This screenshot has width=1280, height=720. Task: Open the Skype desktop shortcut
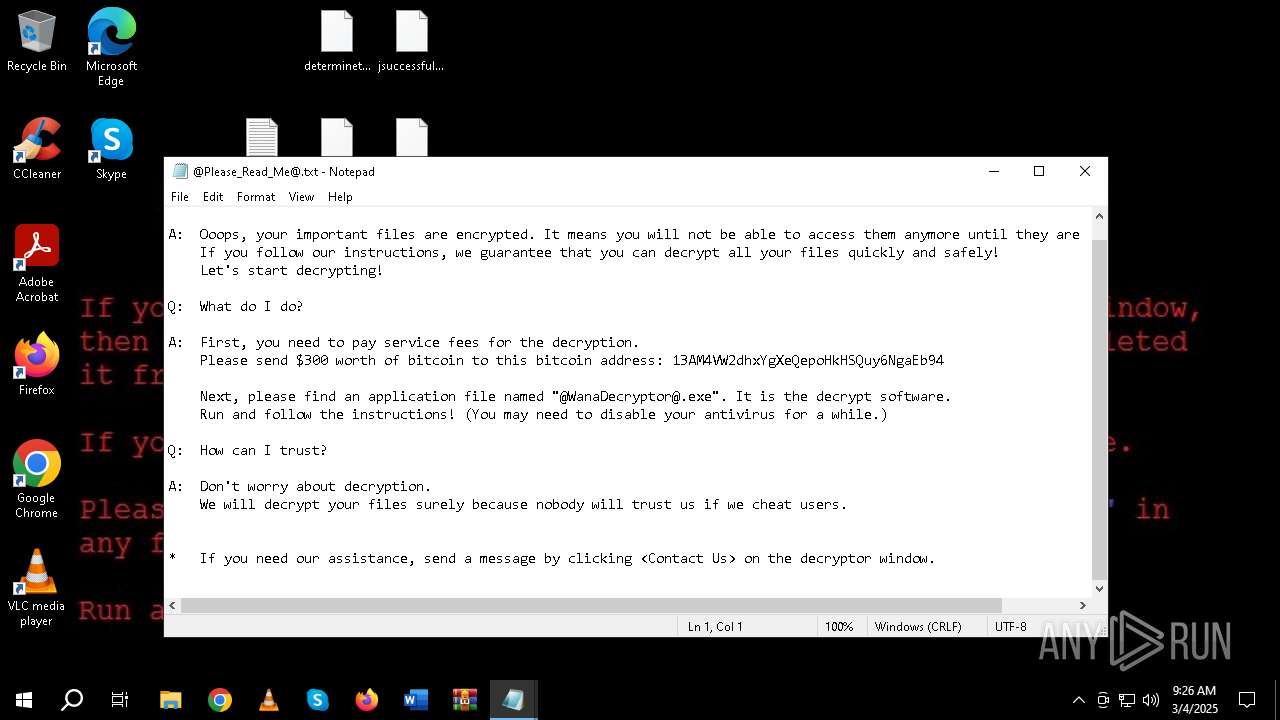pos(111,148)
